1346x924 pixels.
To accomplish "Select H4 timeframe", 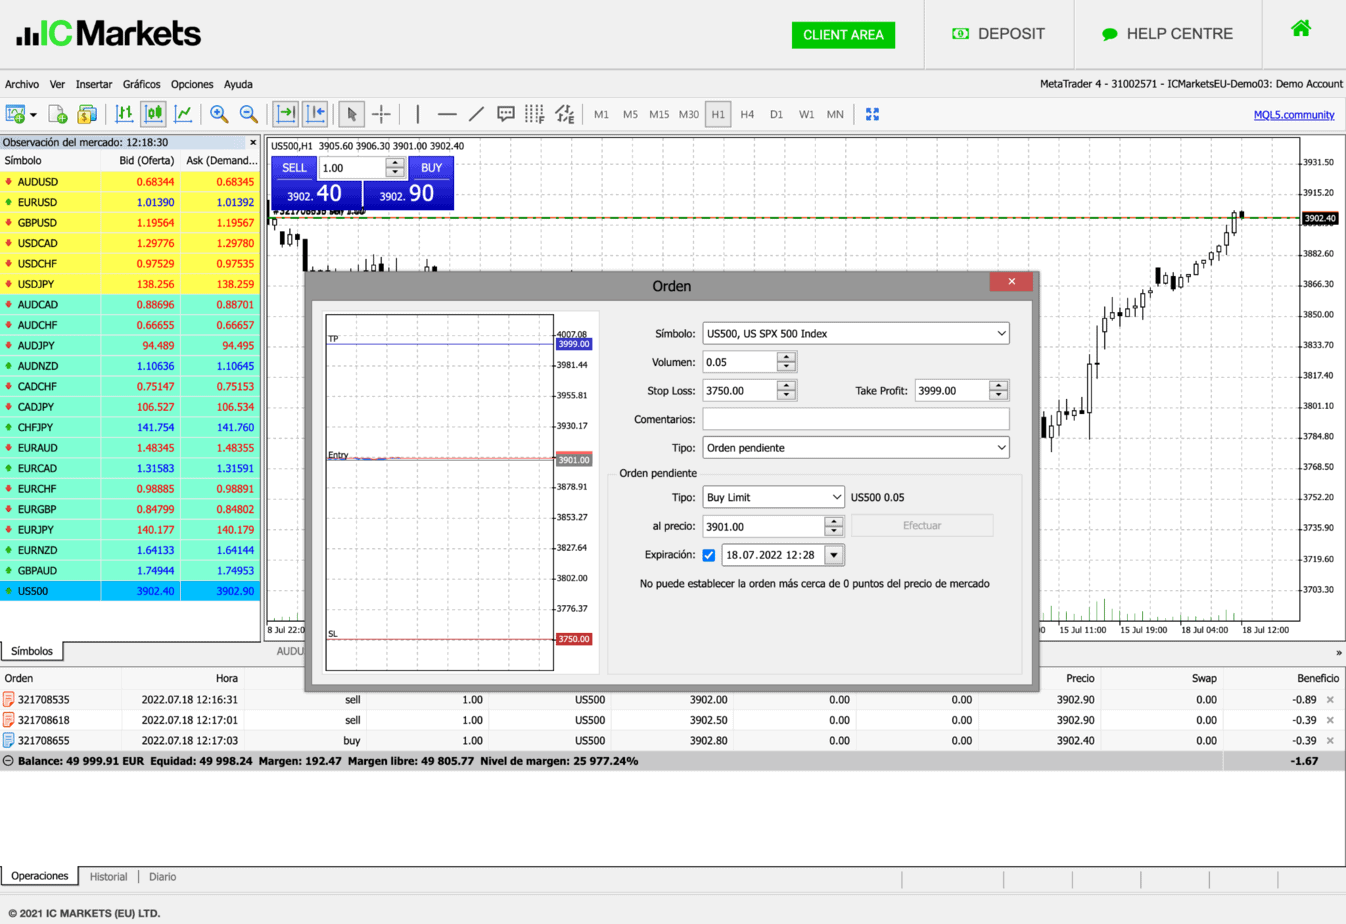I will (747, 114).
